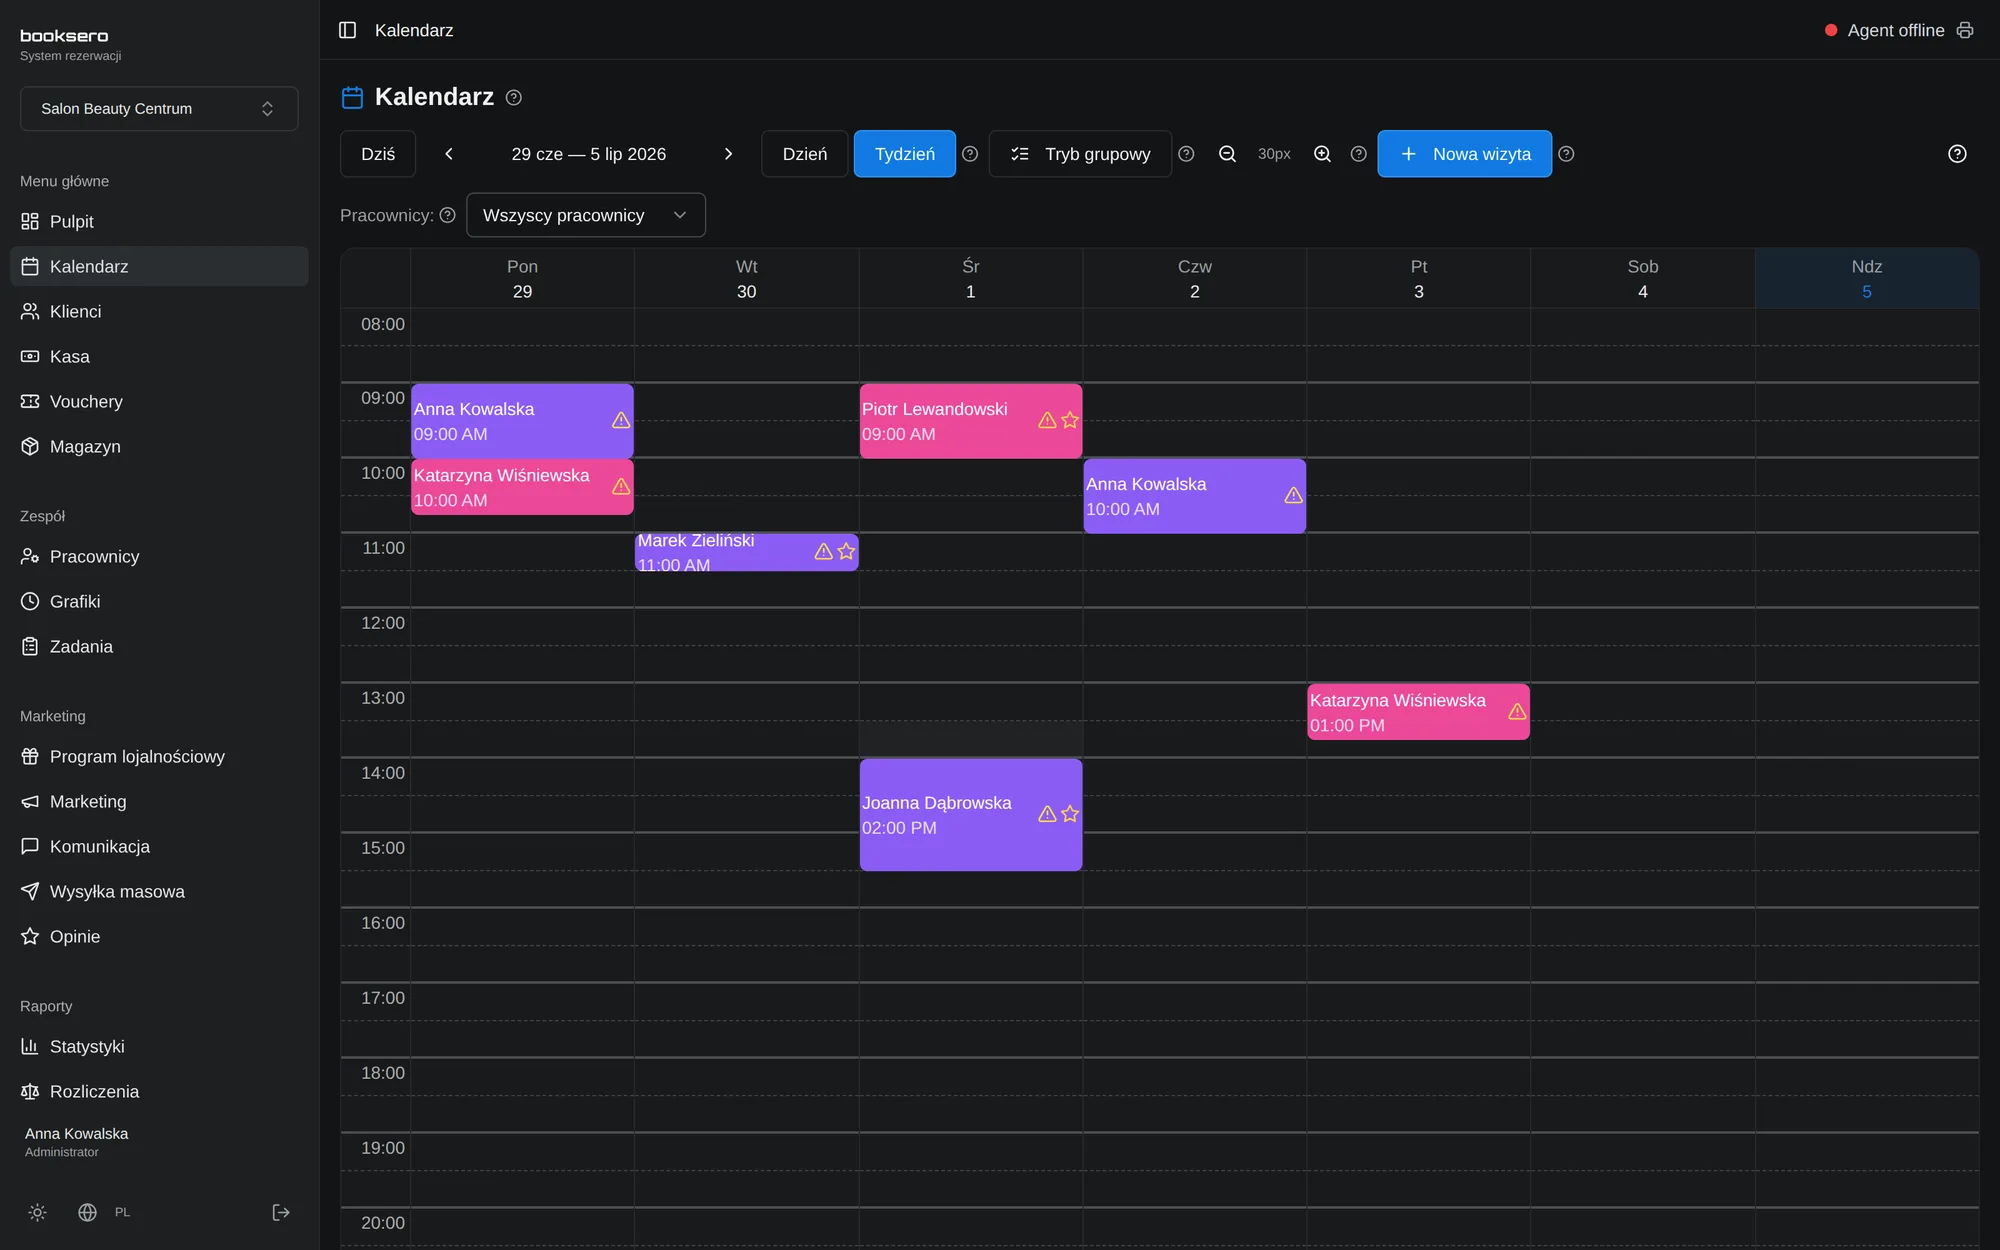Jump to today with Dziś button
The width and height of the screenshot is (2000, 1250).
(x=378, y=154)
